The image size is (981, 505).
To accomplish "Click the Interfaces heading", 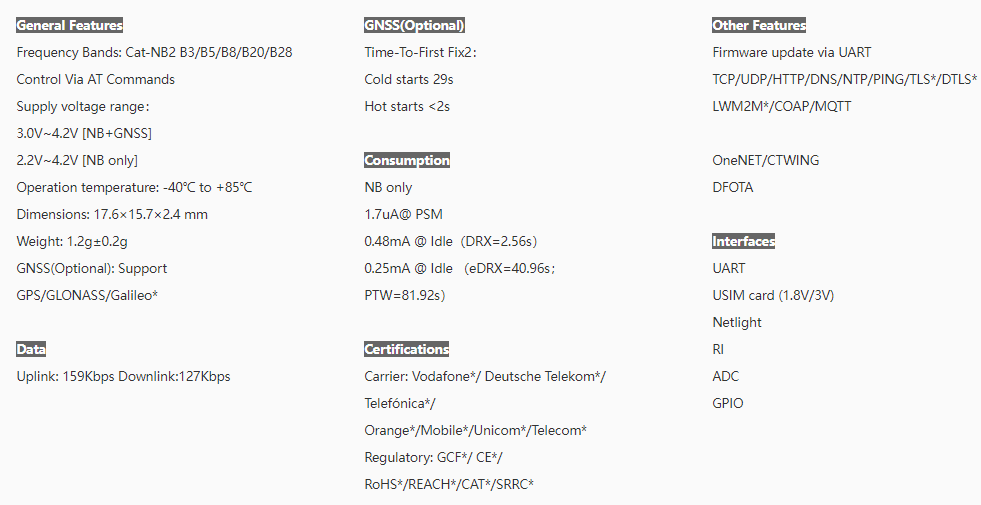I will click(x=743, y=241).
